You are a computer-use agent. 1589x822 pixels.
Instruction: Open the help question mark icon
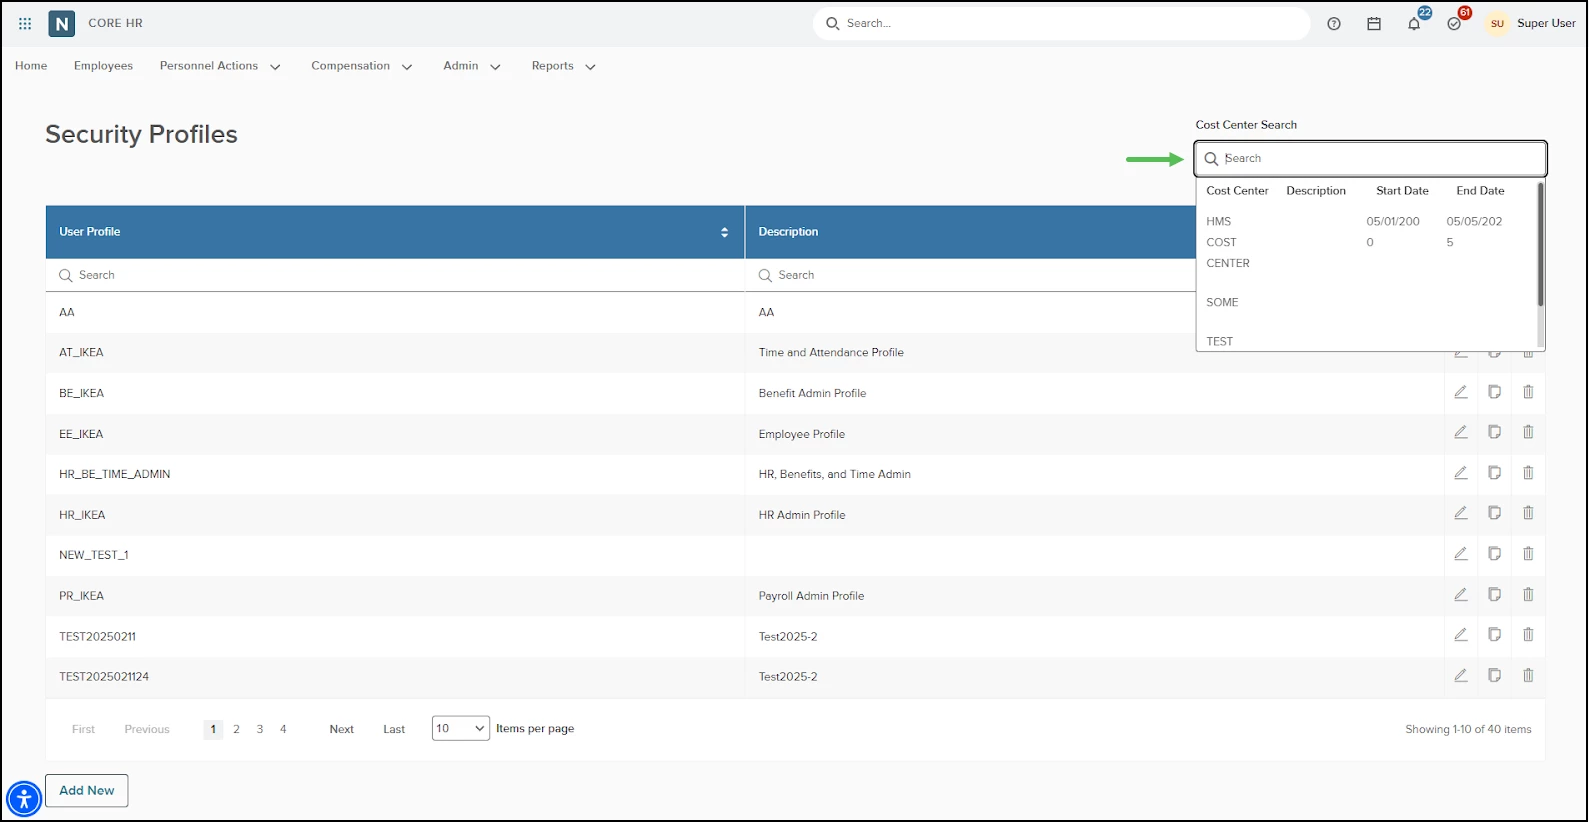[1334, 24]
